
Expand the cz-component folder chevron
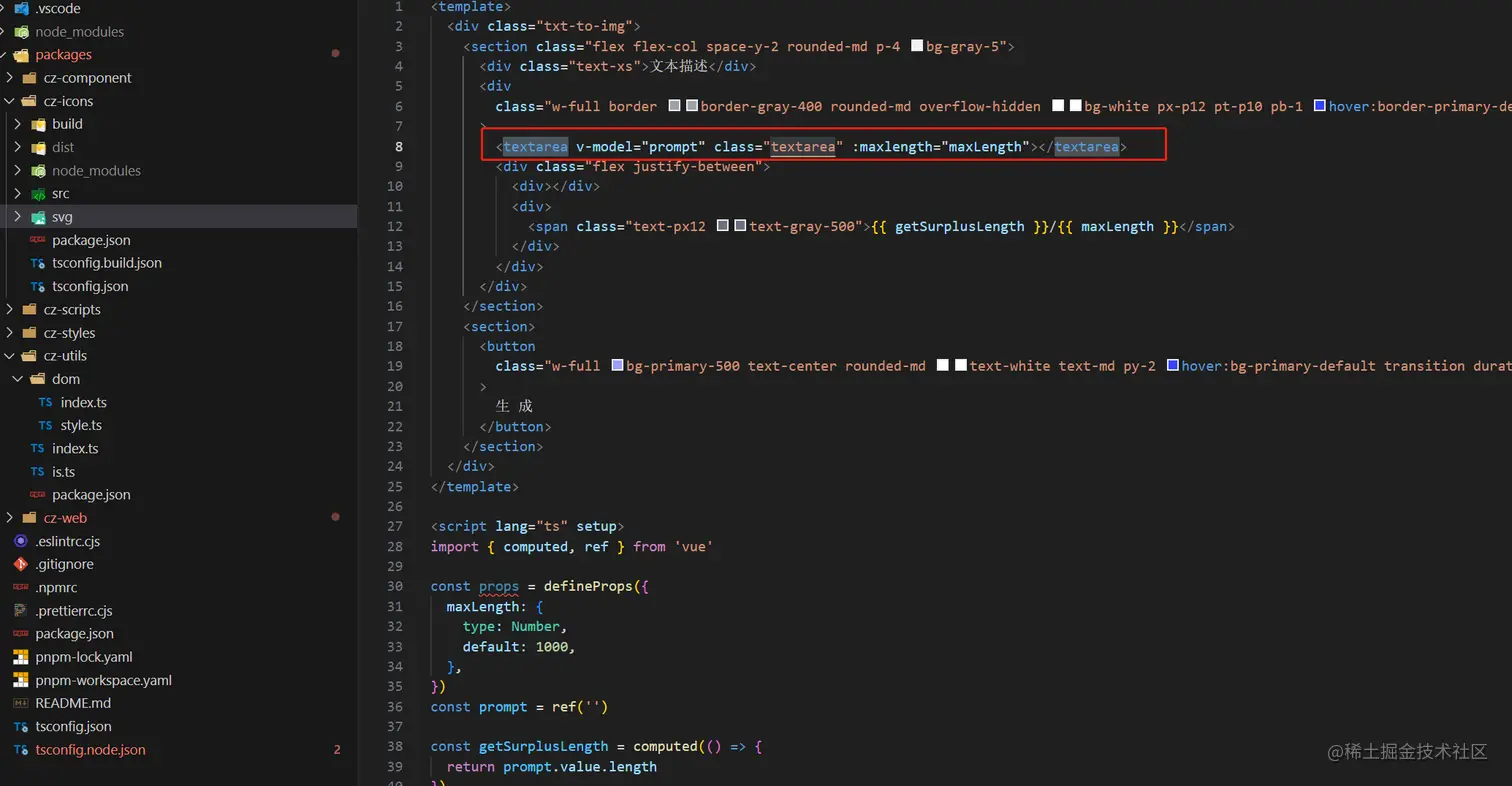point(8,78)
